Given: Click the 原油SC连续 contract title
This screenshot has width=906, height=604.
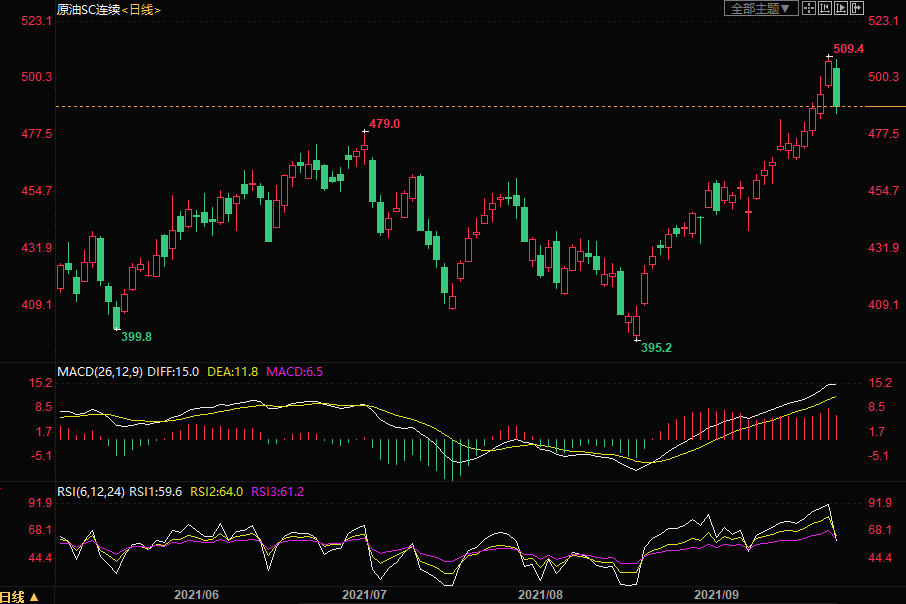Looking at the screenshot, I should pos(88,9).
